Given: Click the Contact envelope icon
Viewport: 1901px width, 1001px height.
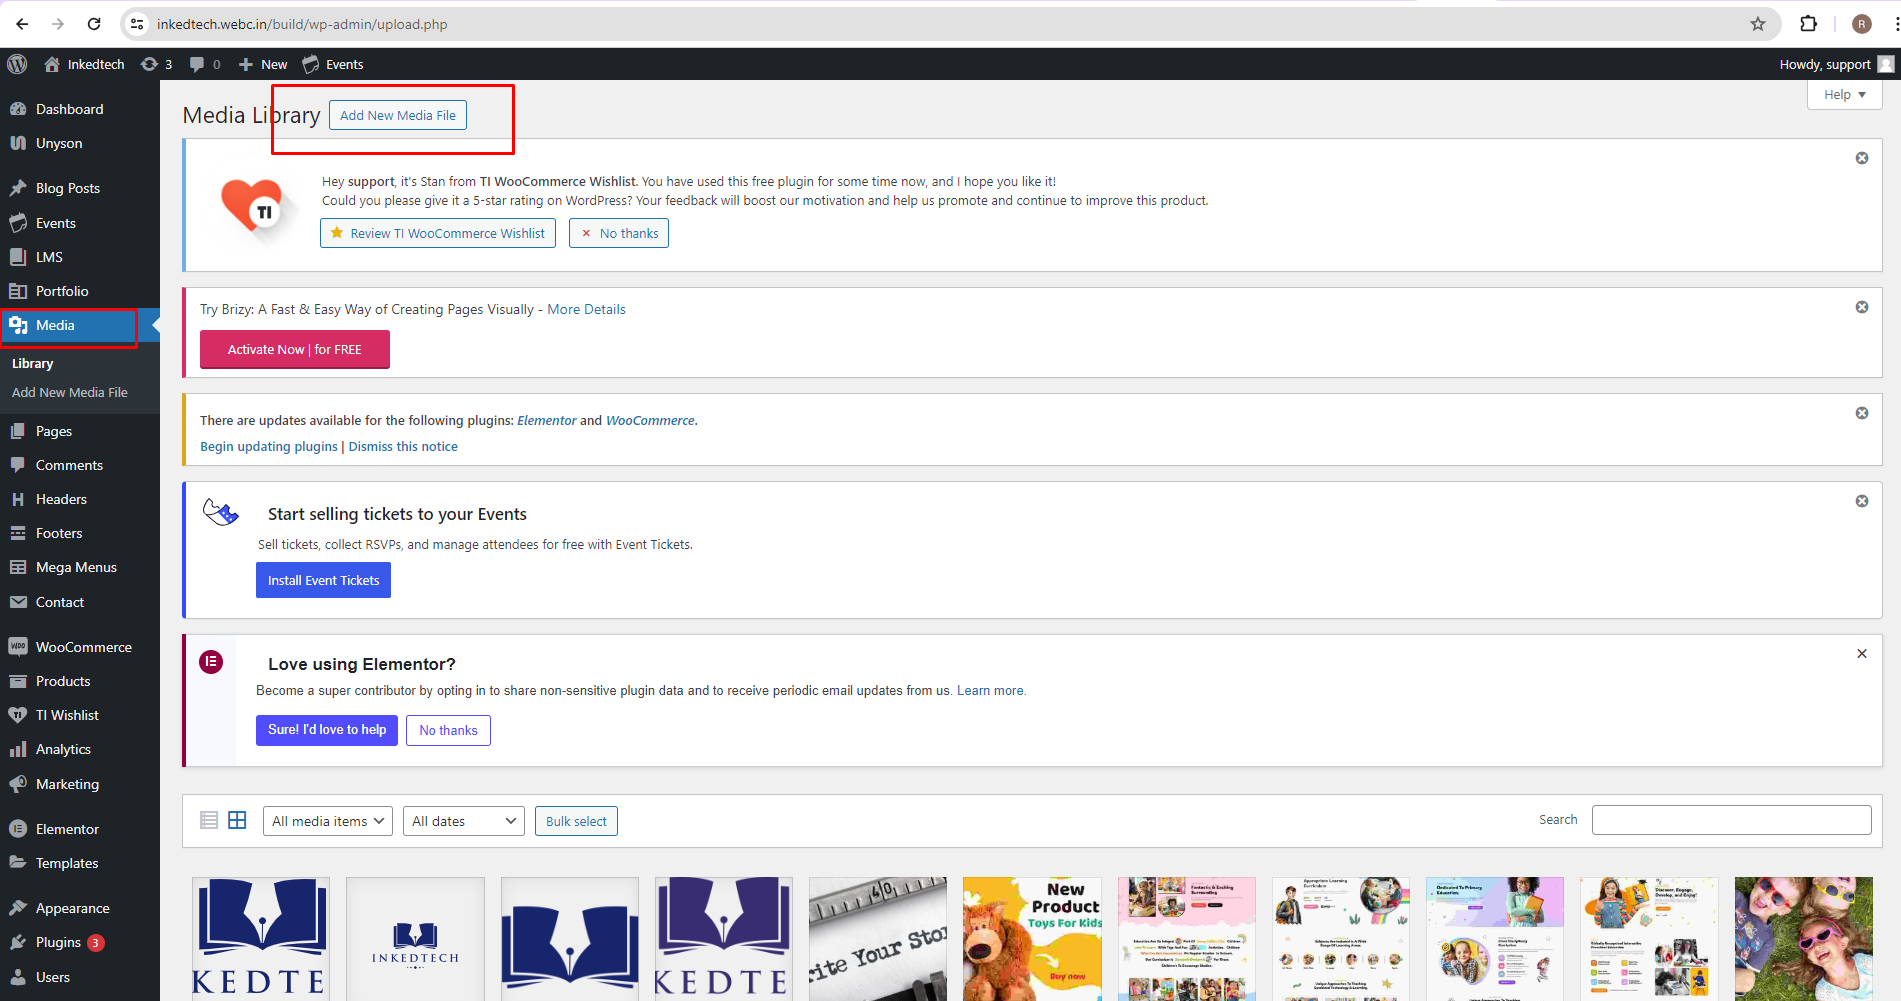Looking at the screenshot, I should [x=18, y=602].
